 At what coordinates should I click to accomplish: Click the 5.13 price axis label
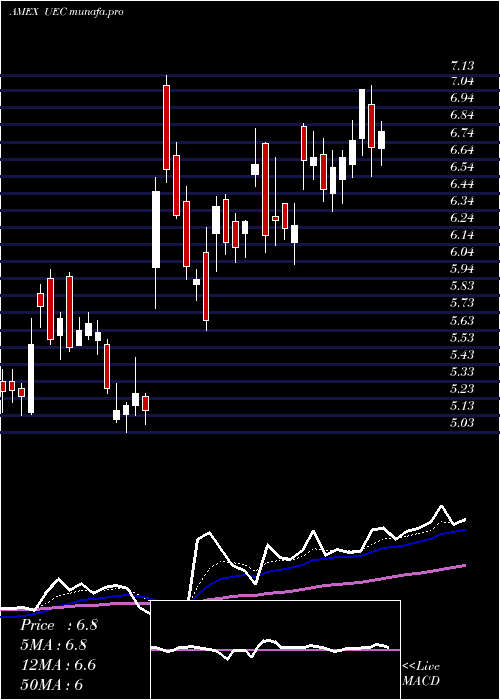(x=462, y=405)
